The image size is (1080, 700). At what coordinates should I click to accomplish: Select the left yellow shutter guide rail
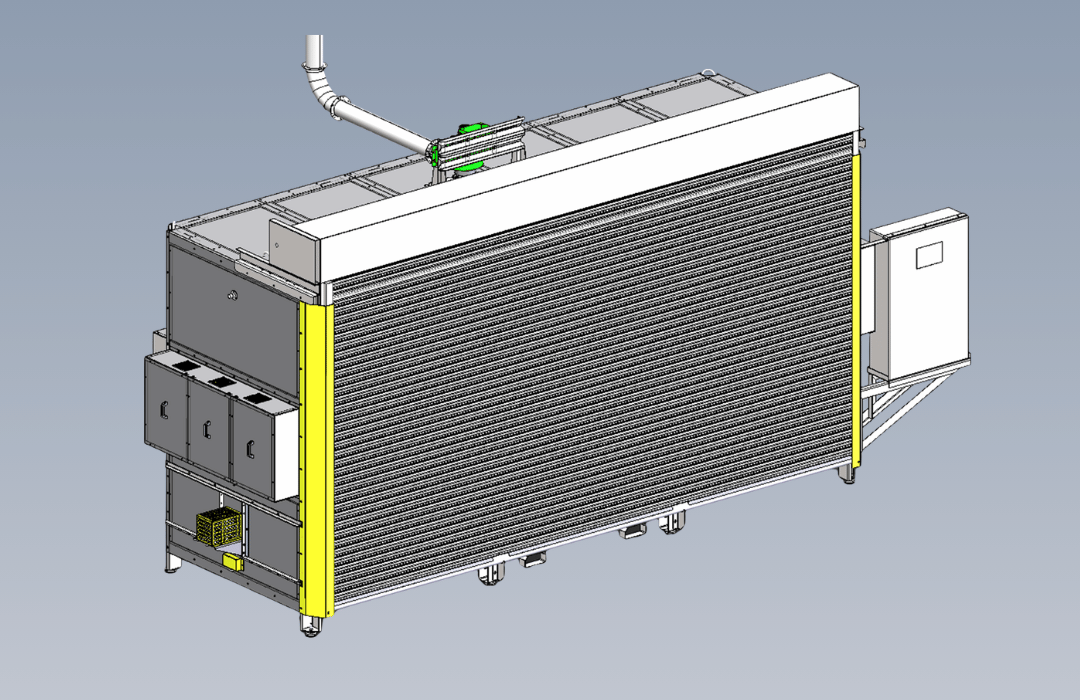click(317, 458)
